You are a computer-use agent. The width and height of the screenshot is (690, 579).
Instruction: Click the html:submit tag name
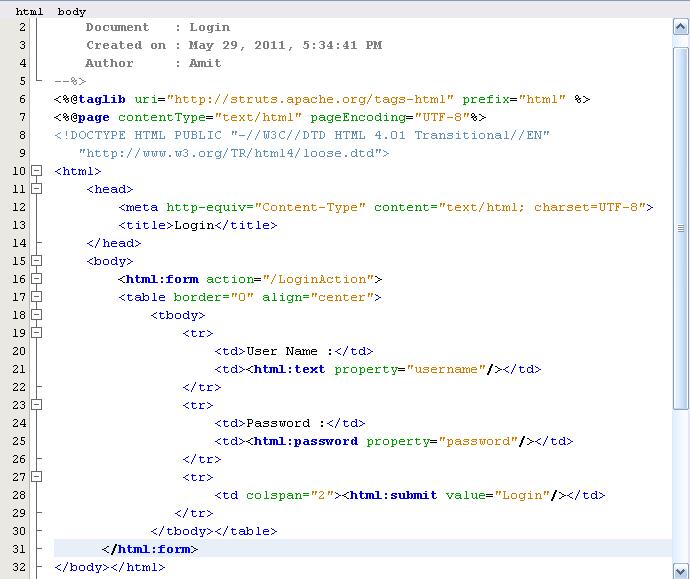coord(393,495)
